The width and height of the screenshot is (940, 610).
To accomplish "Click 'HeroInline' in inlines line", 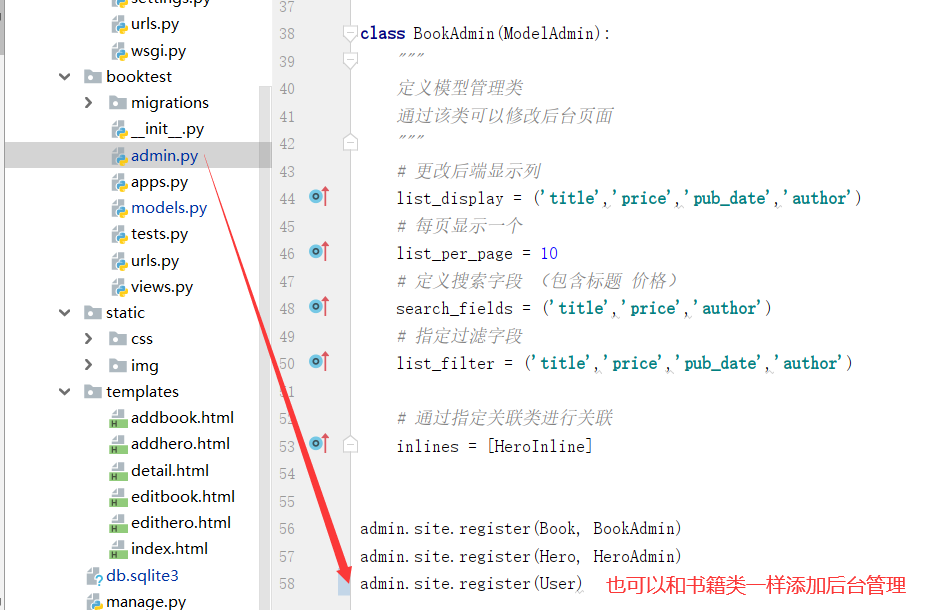I will pos(540,446).
